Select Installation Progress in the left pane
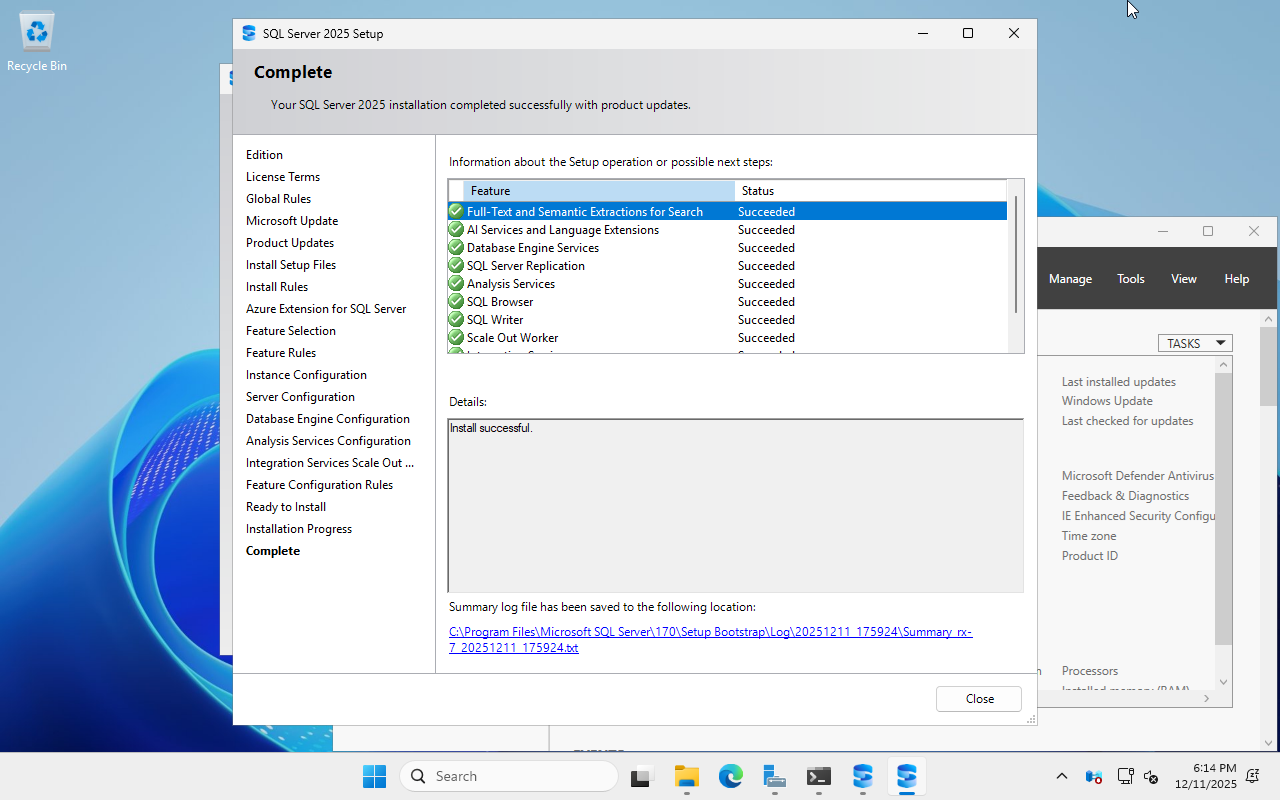1280x800 pixels. (x=298, y=528)
